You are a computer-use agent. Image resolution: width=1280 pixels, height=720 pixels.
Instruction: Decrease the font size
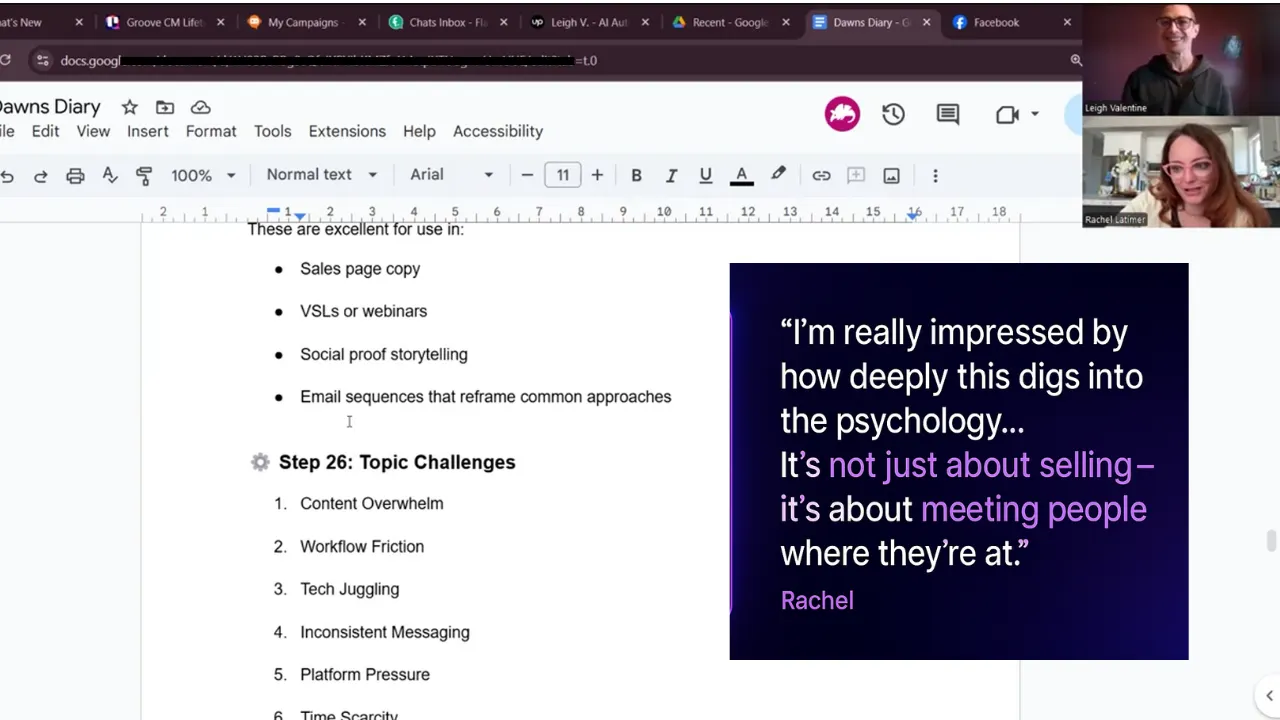[x=527, y=175]
